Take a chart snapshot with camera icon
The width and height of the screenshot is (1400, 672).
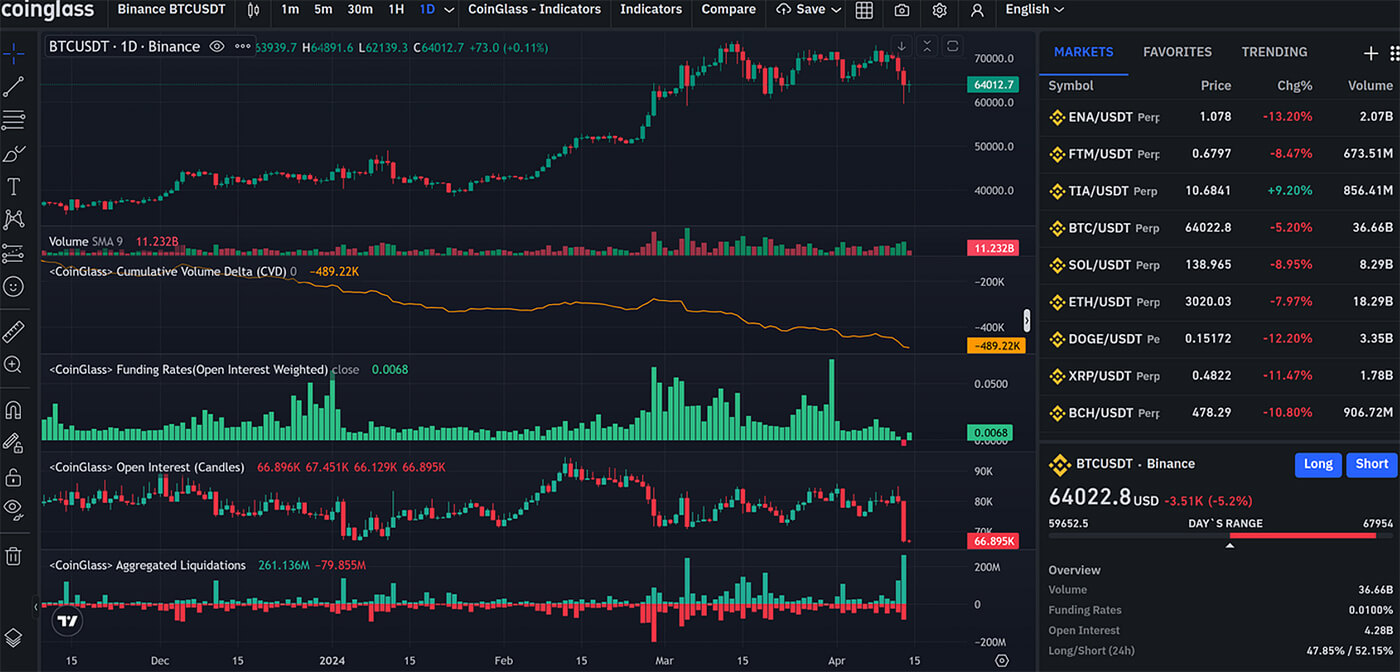(902, 10)
